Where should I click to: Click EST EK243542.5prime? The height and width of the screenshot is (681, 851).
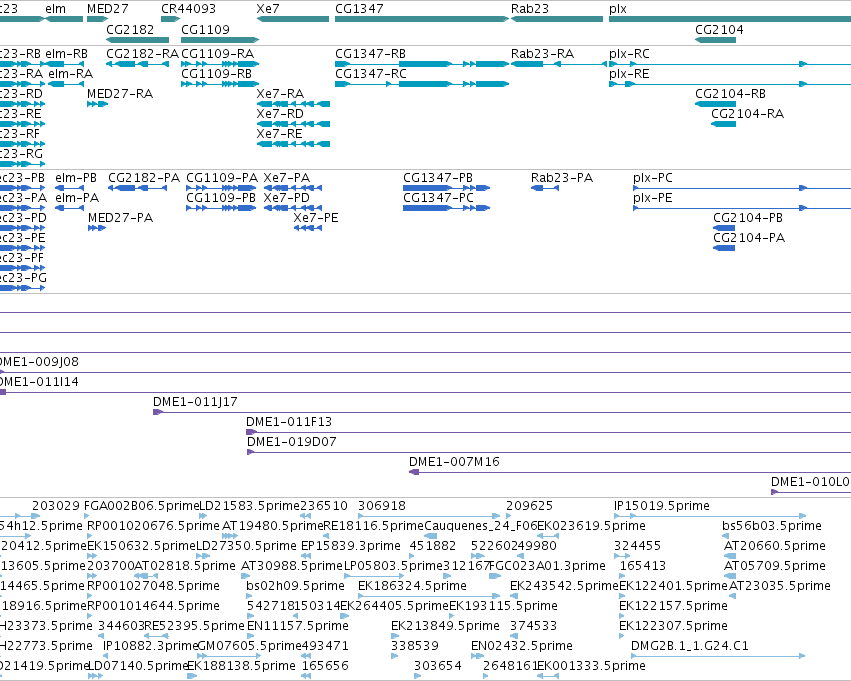513,596
